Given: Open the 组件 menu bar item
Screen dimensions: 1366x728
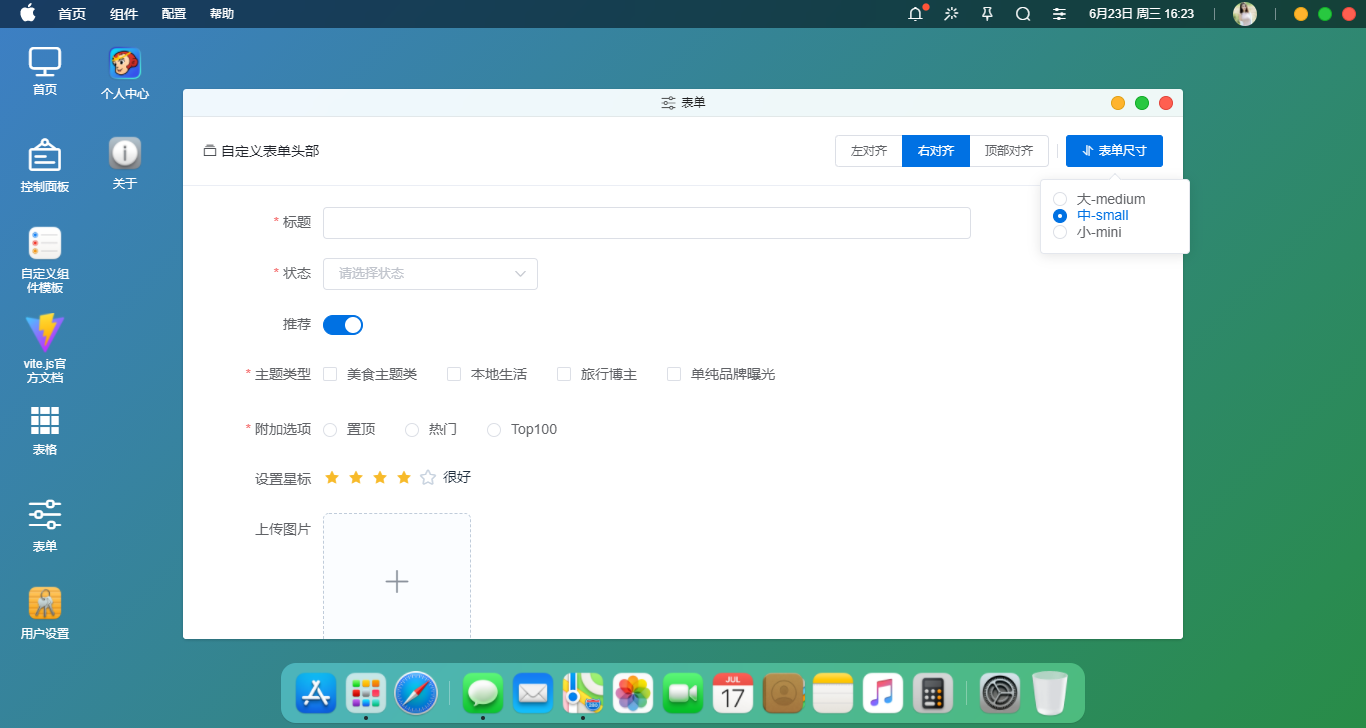Looking at the screenshot, I should pyautogui.click(x=124, y=14).
